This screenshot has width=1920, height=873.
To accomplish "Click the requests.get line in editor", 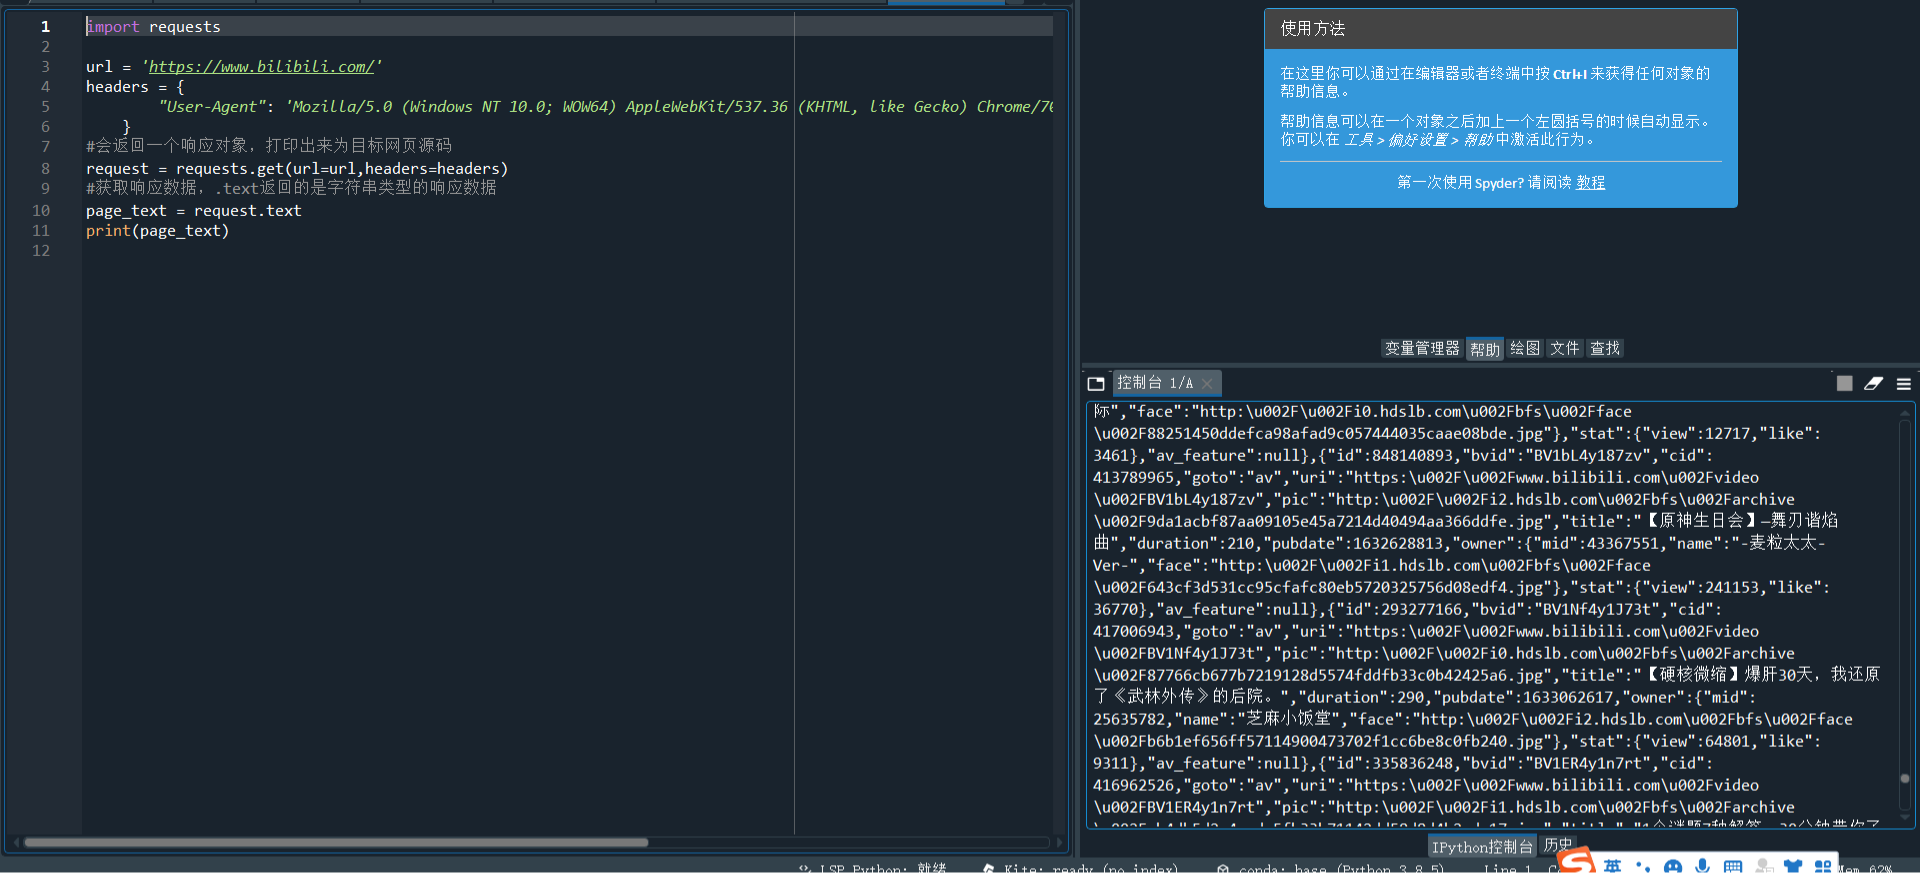I will [x=297, y=169].
